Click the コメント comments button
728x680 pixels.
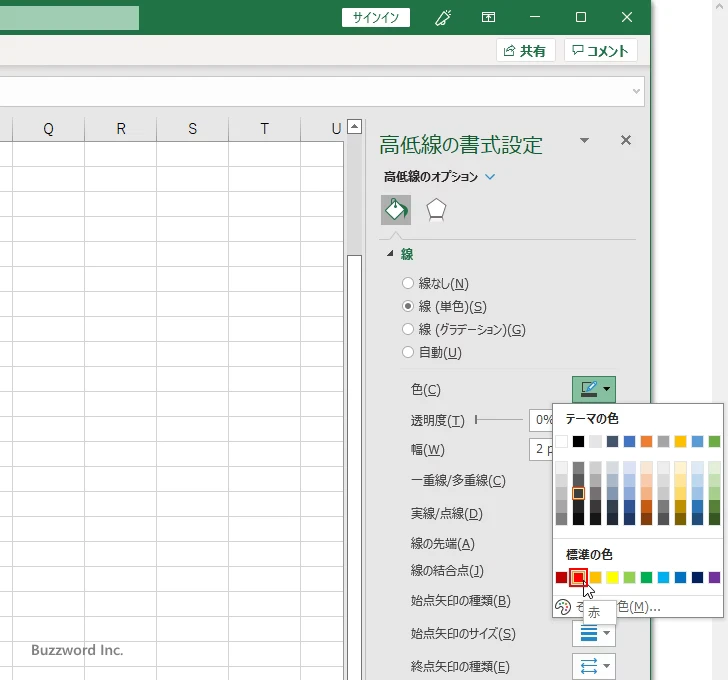(600, 51)
